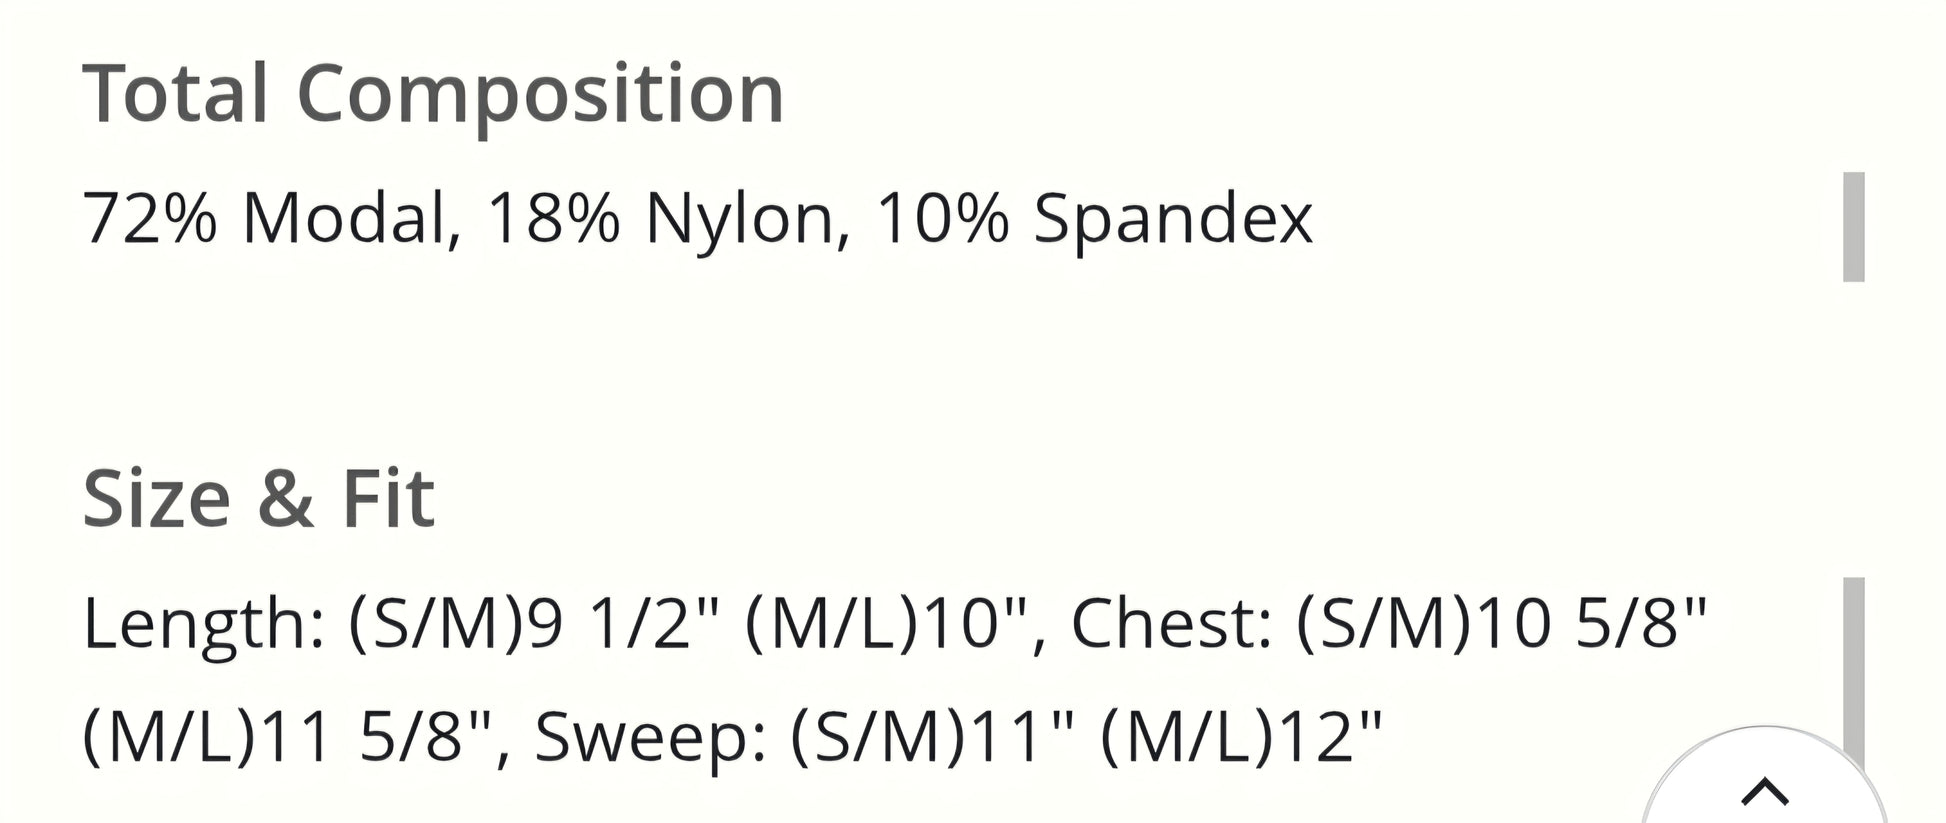Click the Size & Fit section scrollbar thumb
The height and width of the screenshot is (823, 1946).
pos(1853,670)
